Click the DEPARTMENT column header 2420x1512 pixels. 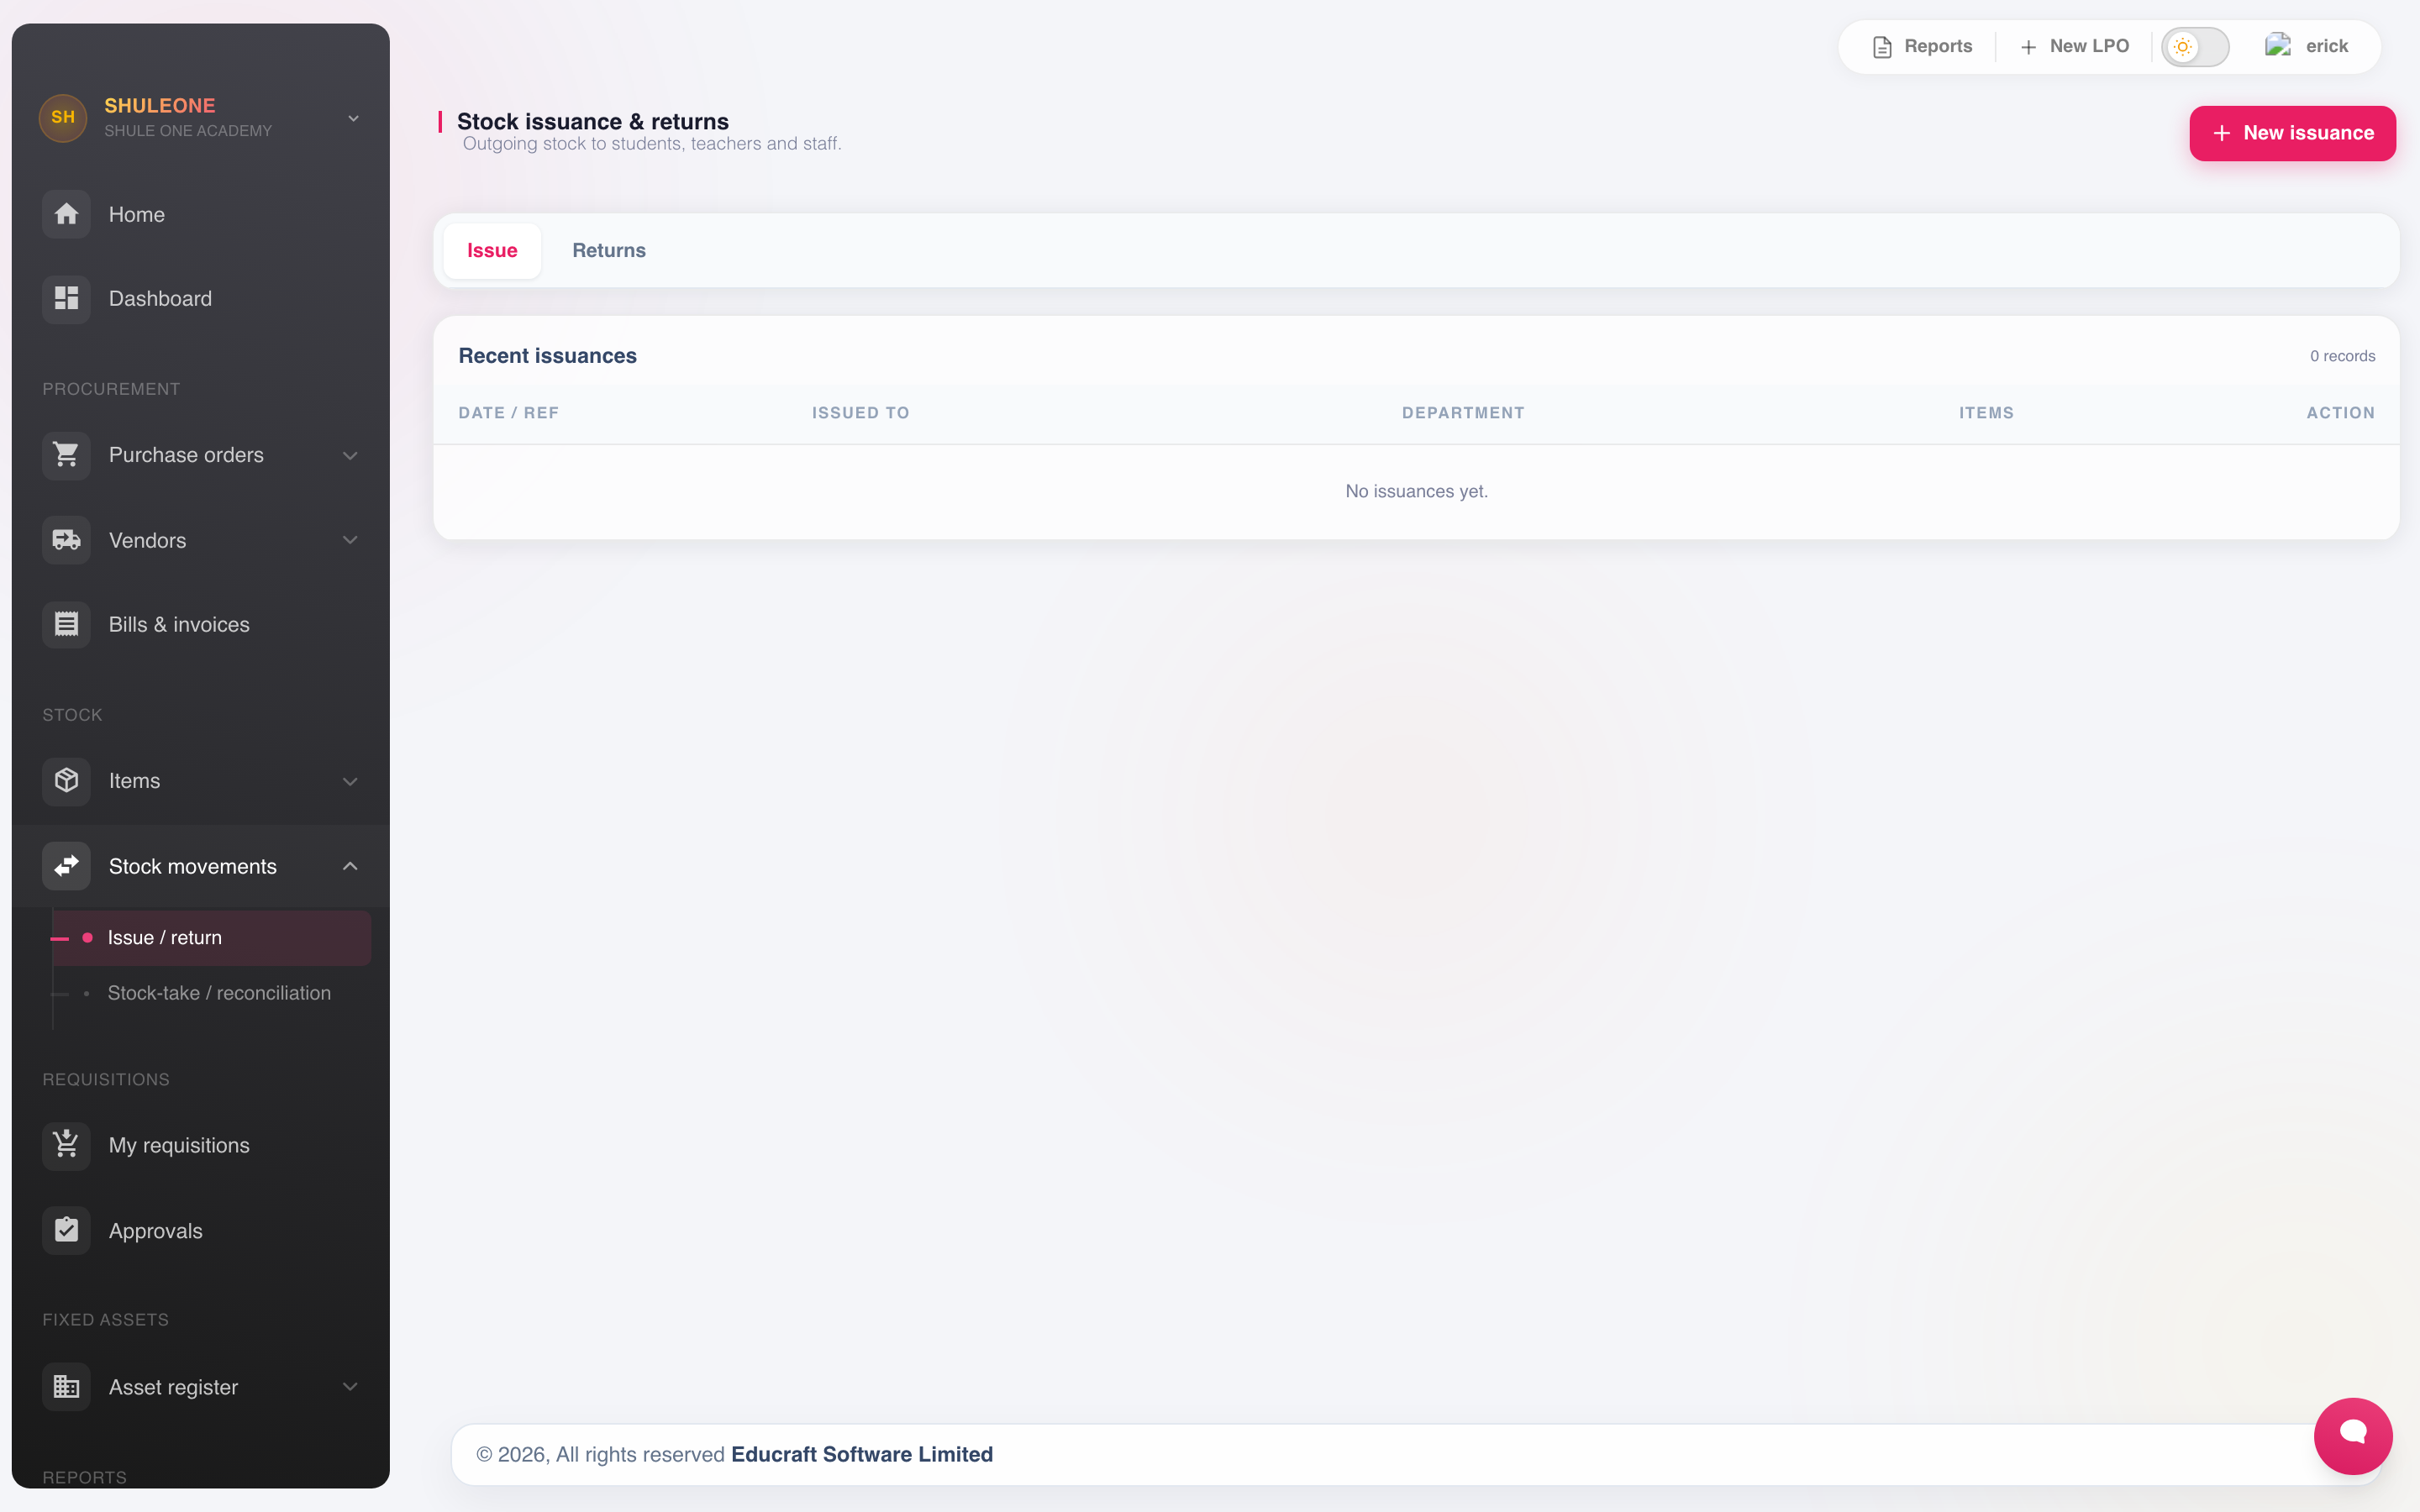[1463, 413]
